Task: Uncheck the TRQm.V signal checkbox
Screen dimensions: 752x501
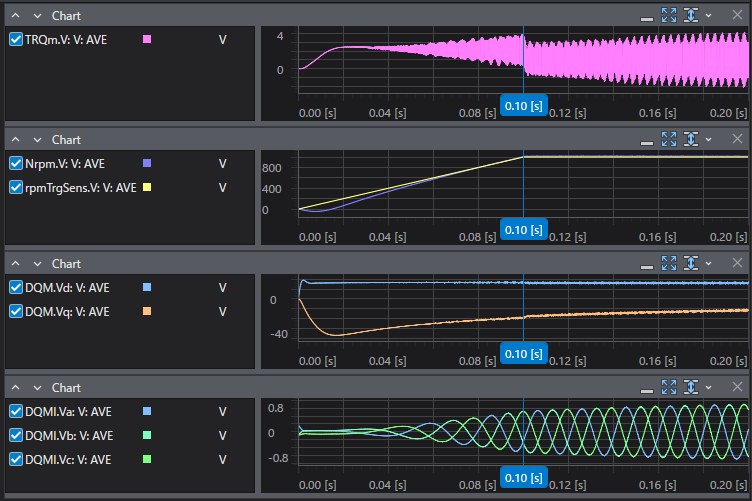Action: (x=16, y=39)
